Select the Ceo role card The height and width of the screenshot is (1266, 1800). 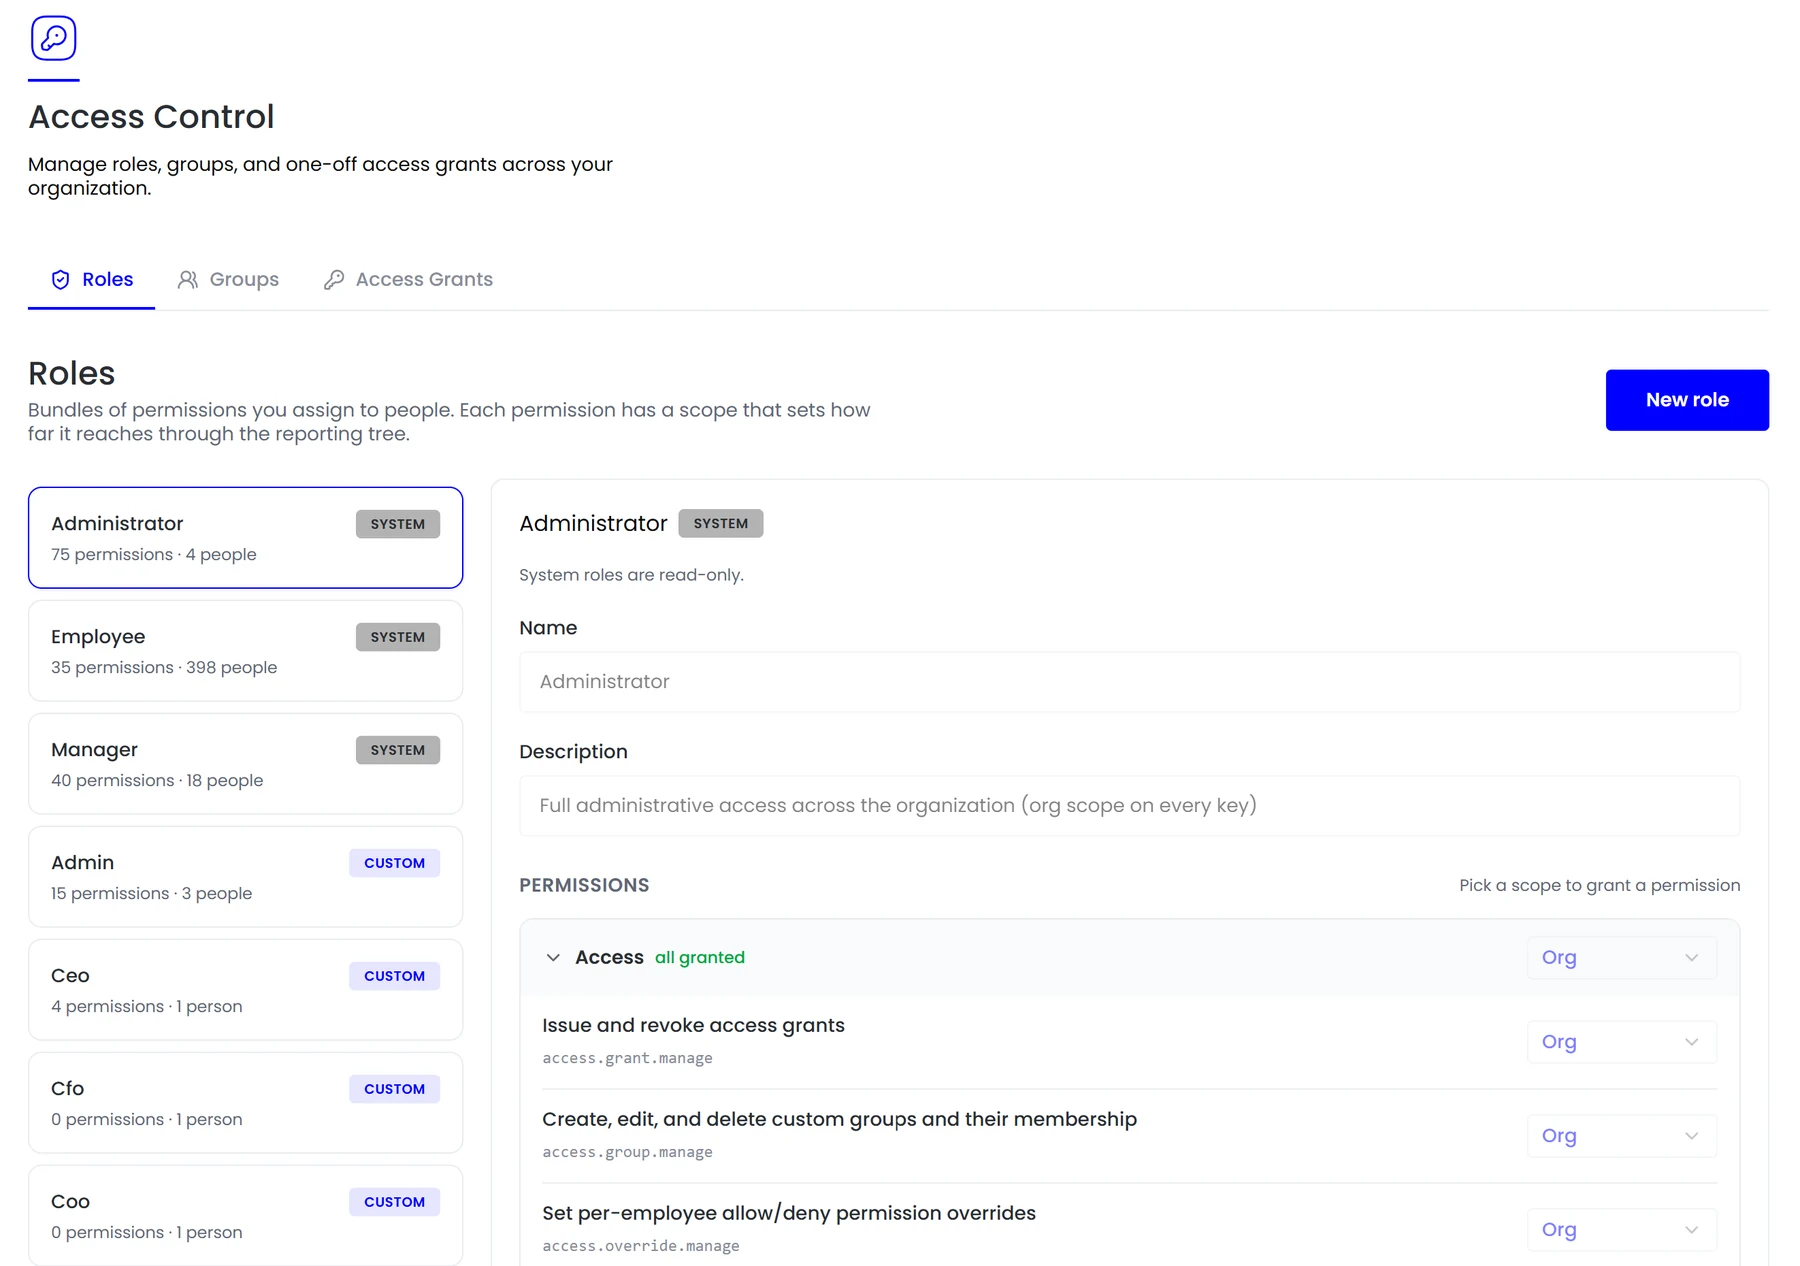(245, 990)
